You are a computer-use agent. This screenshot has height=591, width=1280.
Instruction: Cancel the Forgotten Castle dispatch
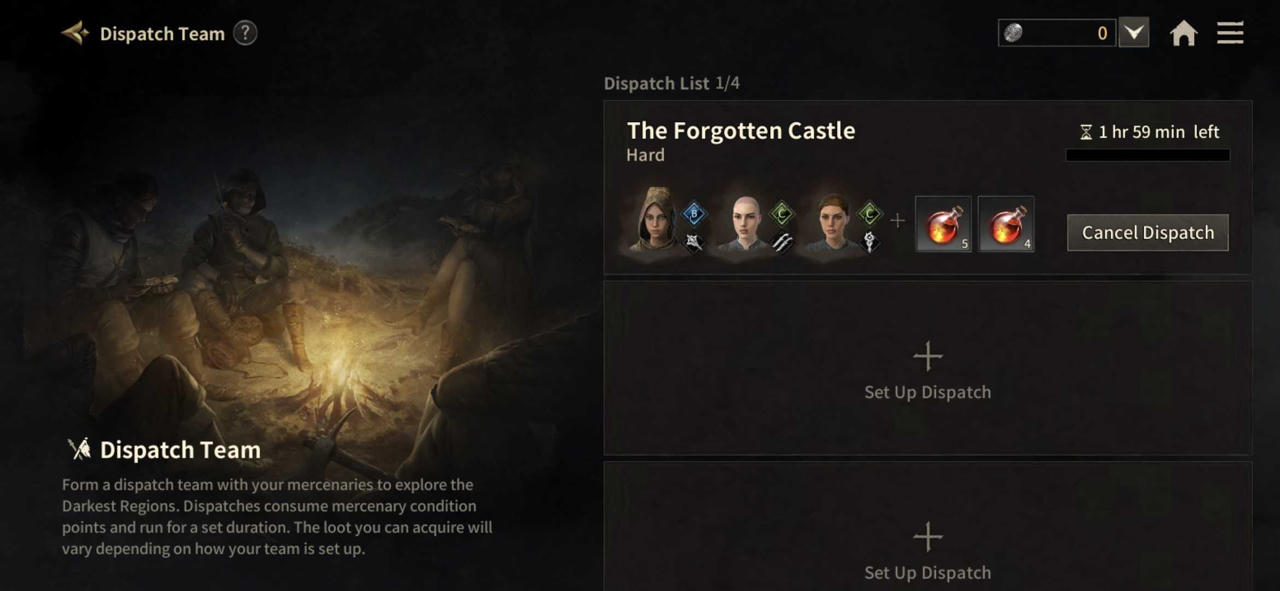pyautogui.click(x=1148, y=232)
